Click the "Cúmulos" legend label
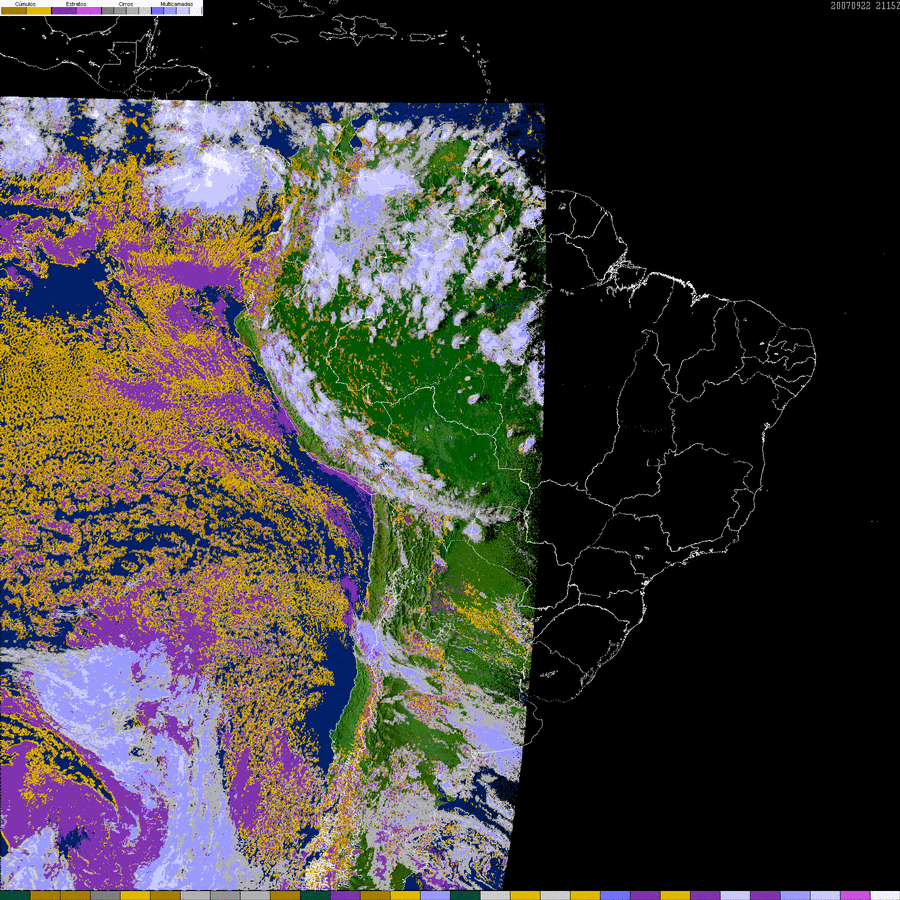900x900 pixels. 25,4
